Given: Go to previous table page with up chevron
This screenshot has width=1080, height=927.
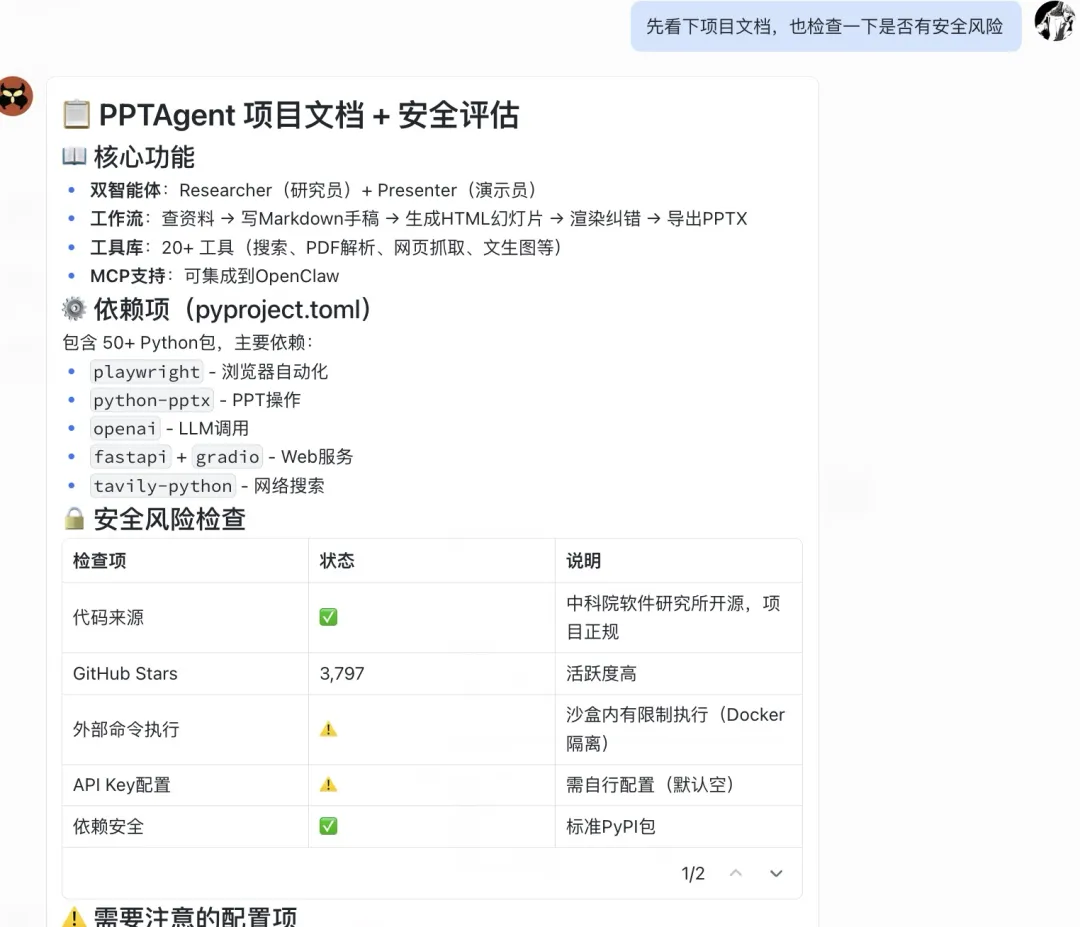Looking at the screenshot, I should click(x=736, y=873).
